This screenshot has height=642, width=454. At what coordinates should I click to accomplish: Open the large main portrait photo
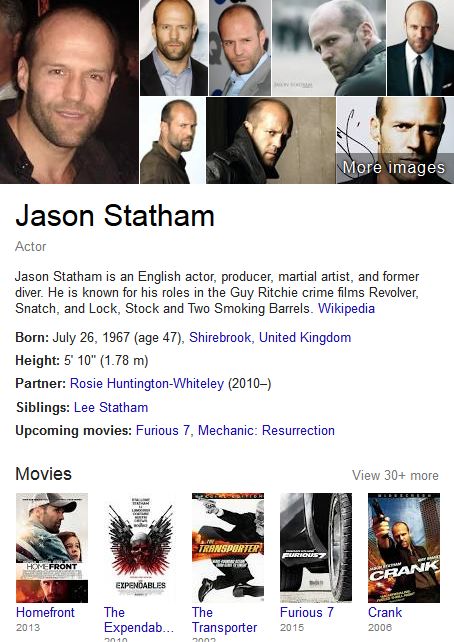coord(69,92)
